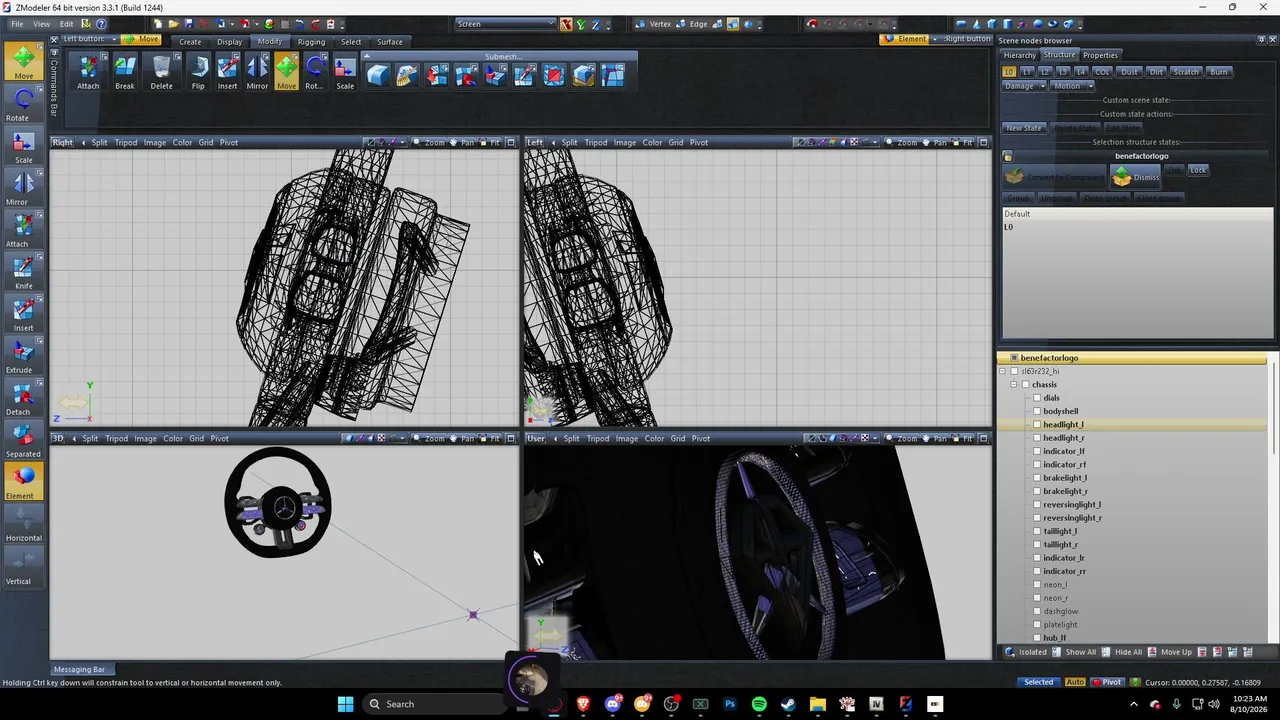Open the File menu
1280x720 pixels.
(17, 24)
